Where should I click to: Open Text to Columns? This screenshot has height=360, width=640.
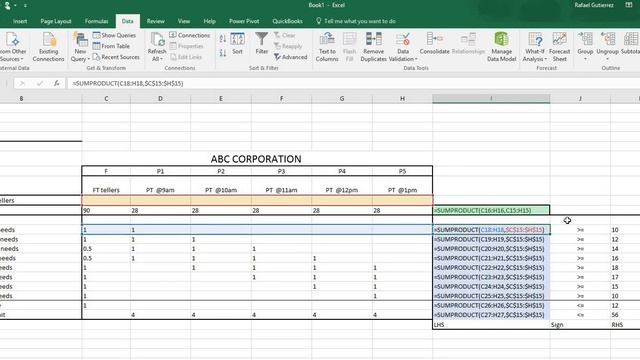click(327, 47)
